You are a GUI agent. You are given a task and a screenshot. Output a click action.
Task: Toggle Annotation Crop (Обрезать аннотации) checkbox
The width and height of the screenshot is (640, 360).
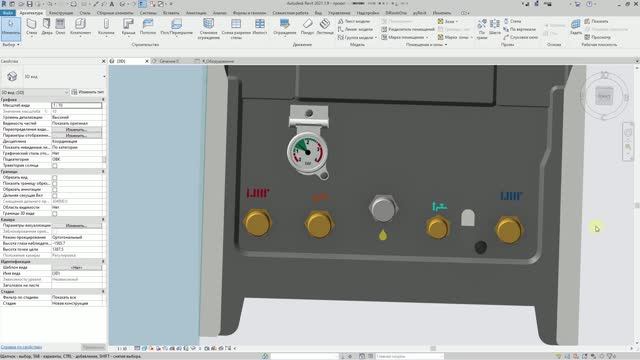[55, 190]
